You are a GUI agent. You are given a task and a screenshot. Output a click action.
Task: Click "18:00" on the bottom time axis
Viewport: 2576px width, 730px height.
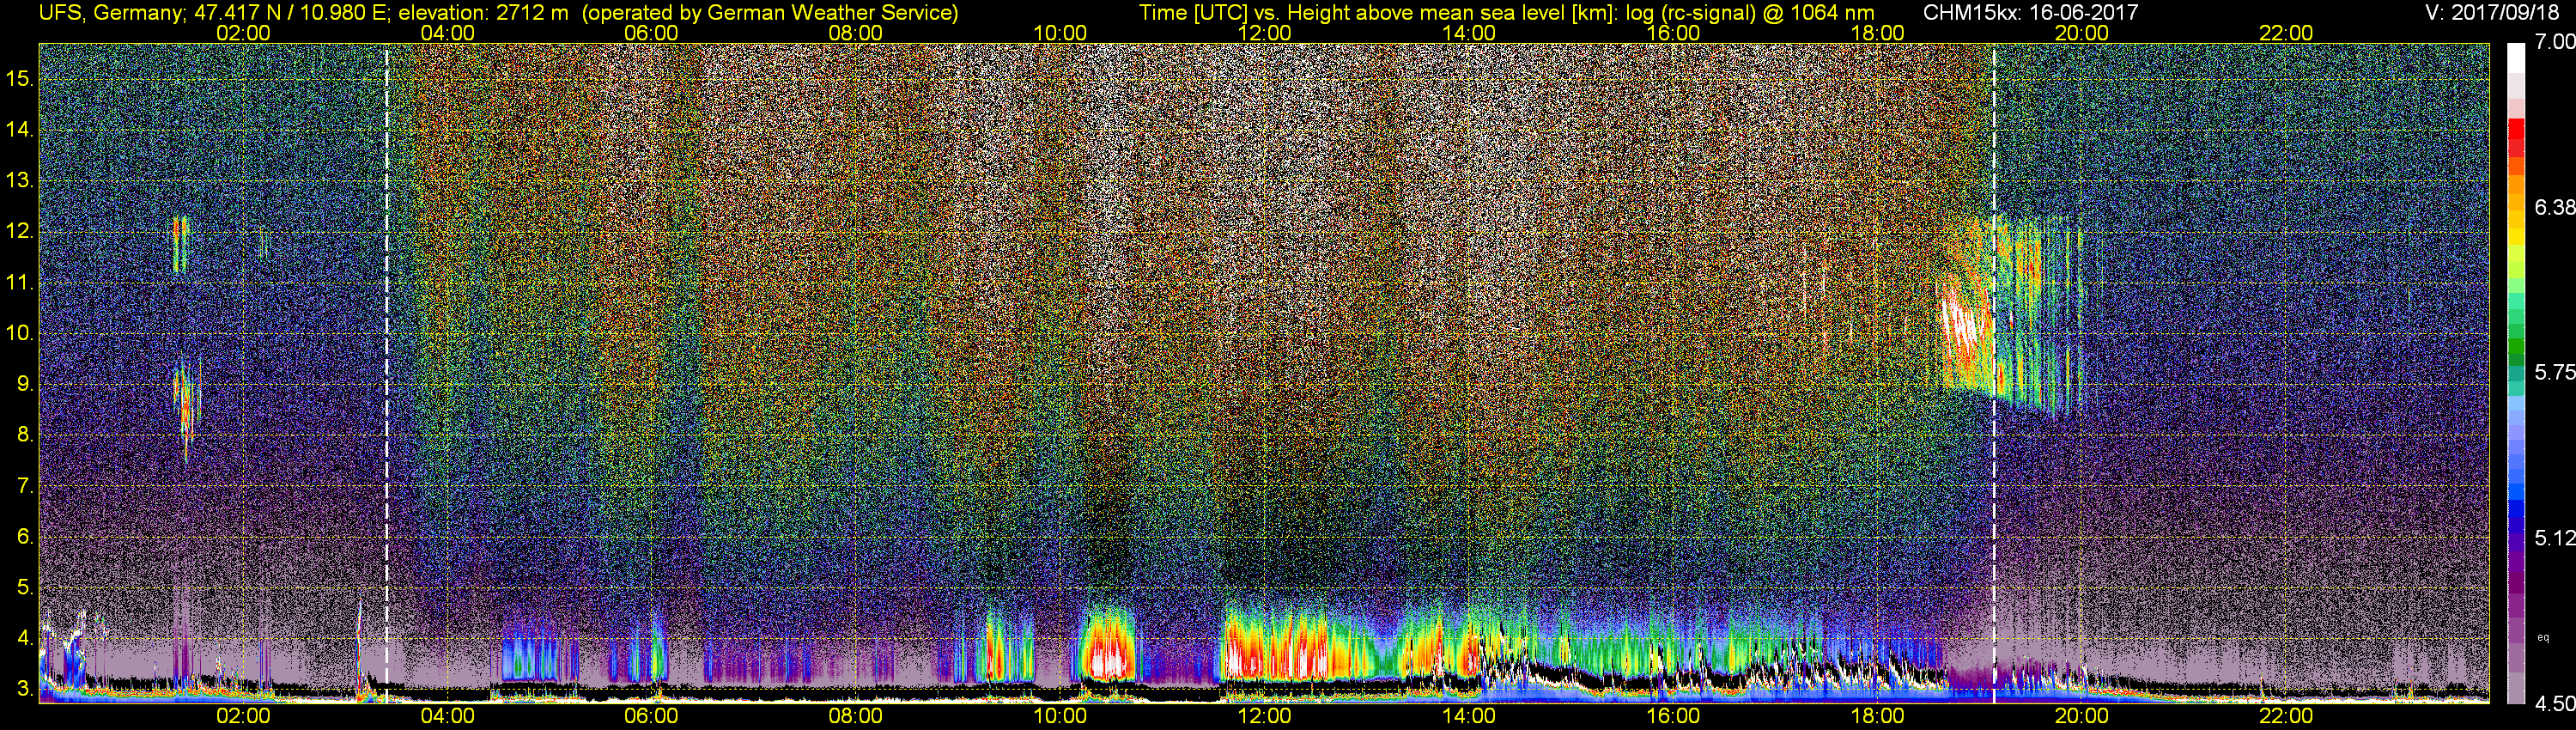coord(1878,716)
